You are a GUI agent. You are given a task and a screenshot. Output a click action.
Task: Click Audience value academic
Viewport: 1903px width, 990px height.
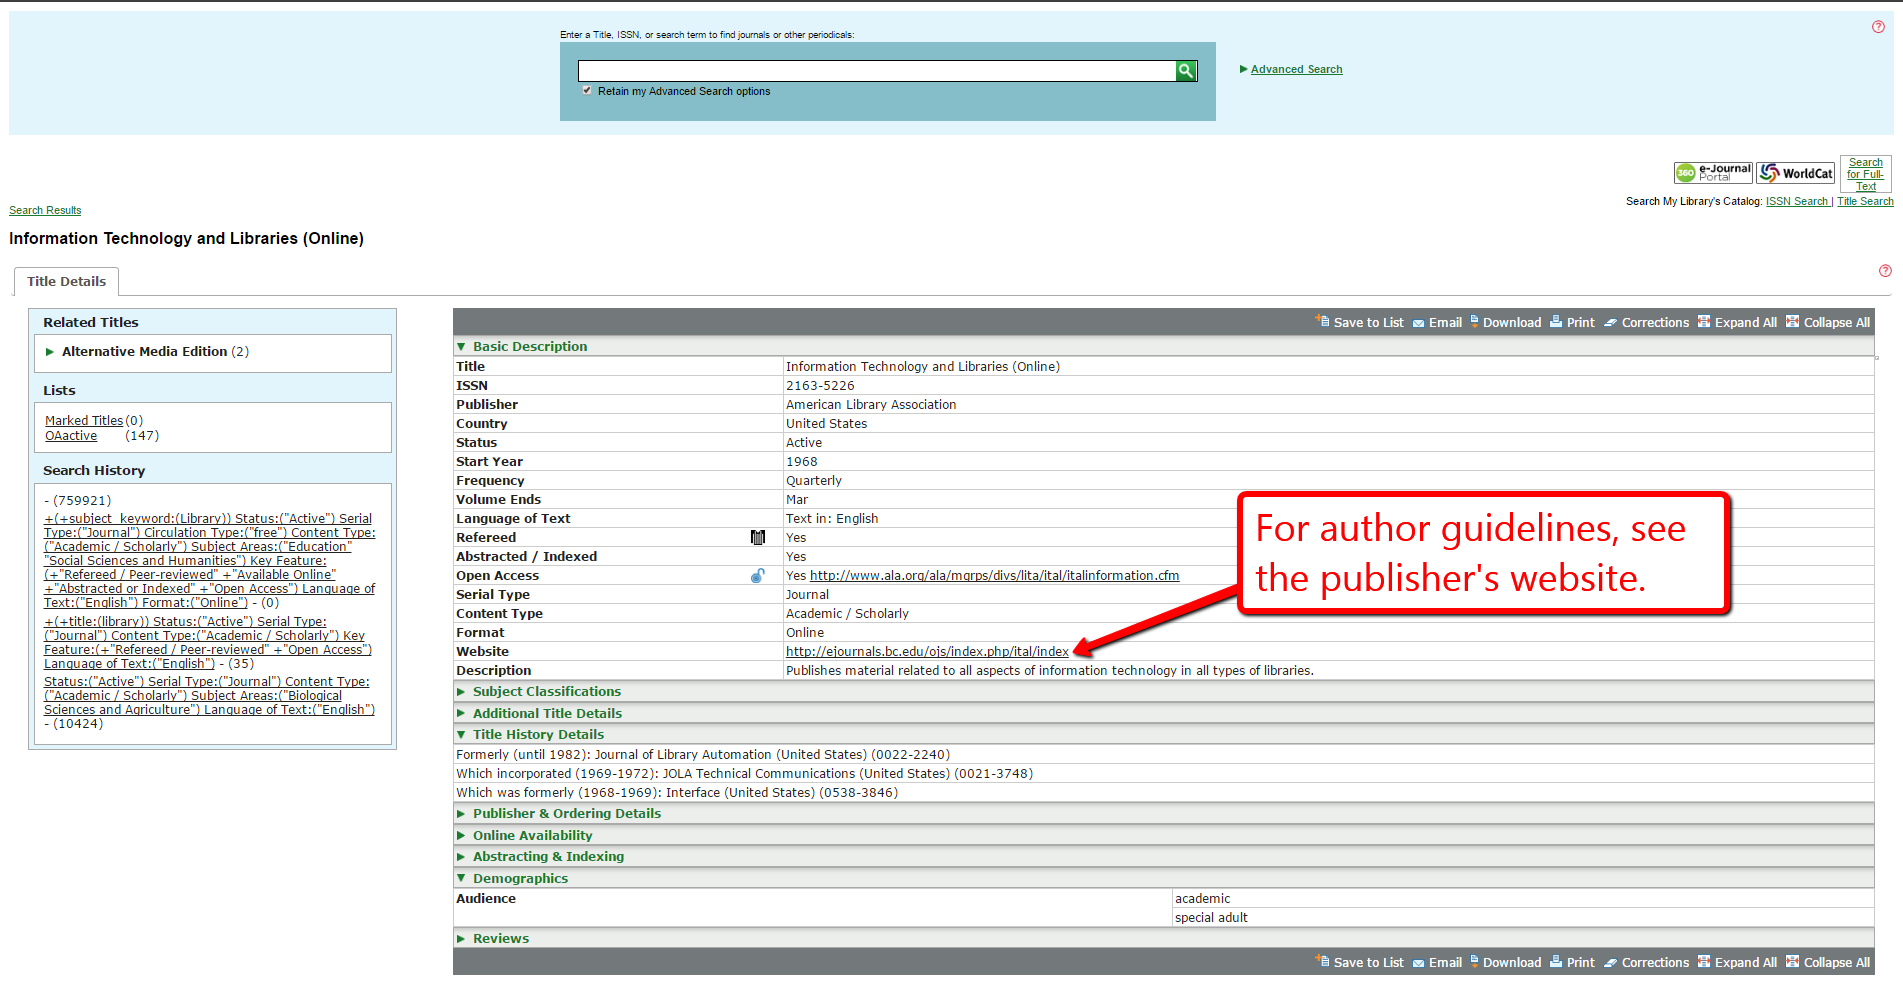click(x=1202, y=899)
